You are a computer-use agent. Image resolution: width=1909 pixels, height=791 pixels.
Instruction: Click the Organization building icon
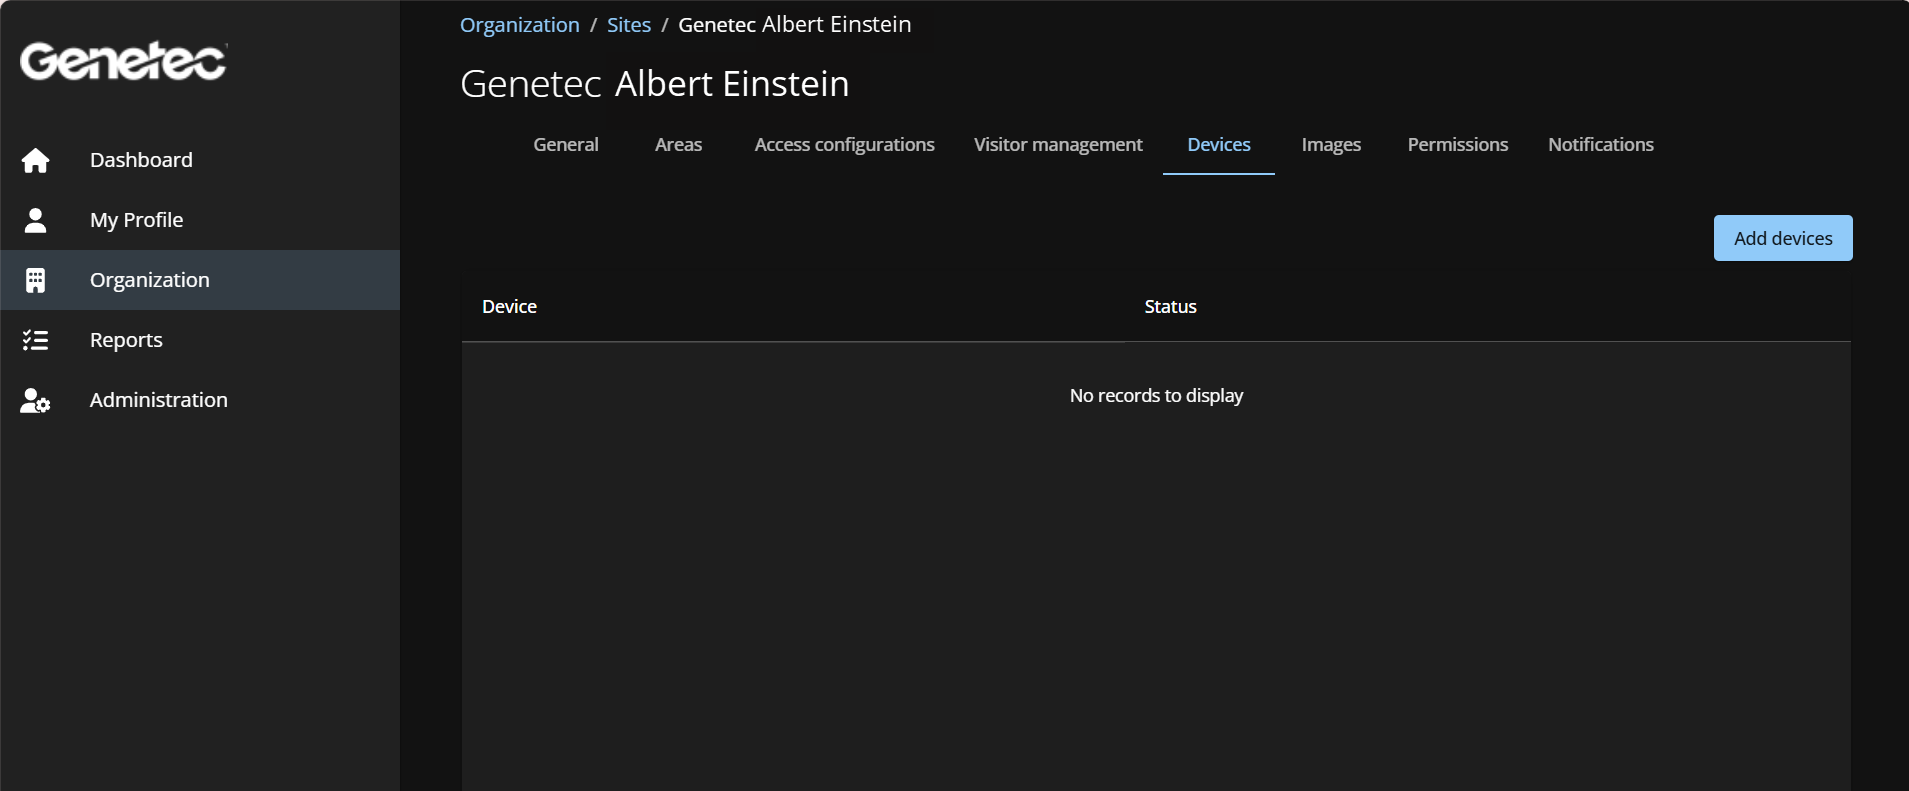pos(35,280)
